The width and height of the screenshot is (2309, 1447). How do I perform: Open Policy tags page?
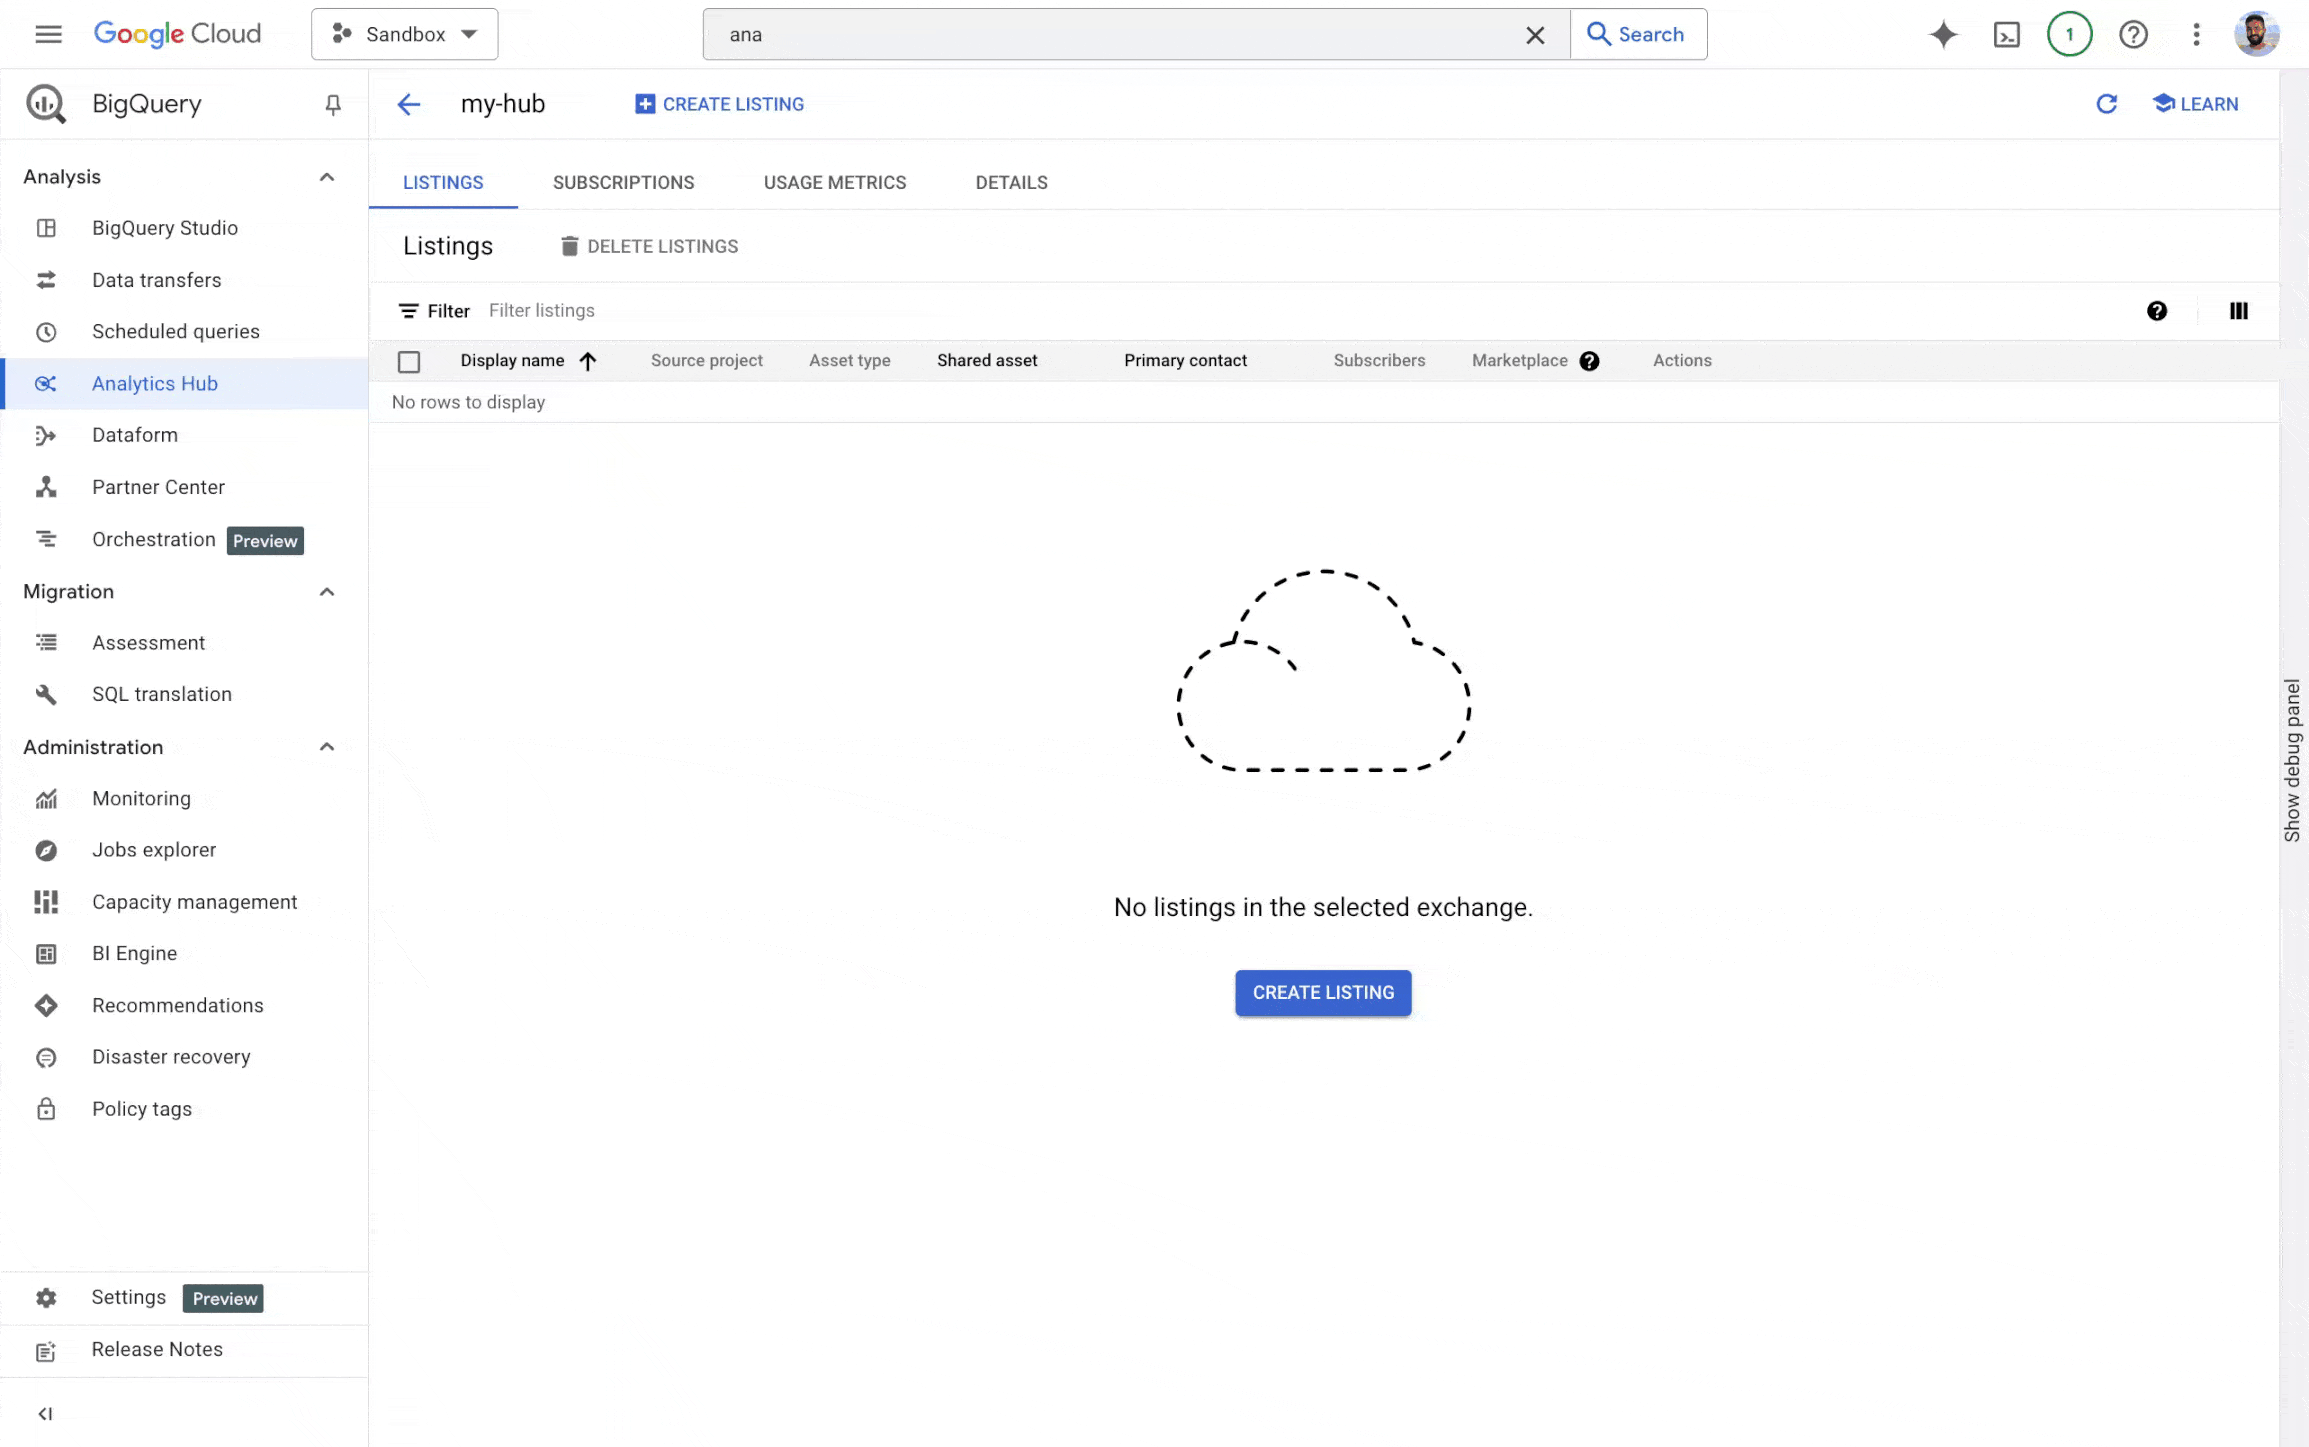[184, 1109]
